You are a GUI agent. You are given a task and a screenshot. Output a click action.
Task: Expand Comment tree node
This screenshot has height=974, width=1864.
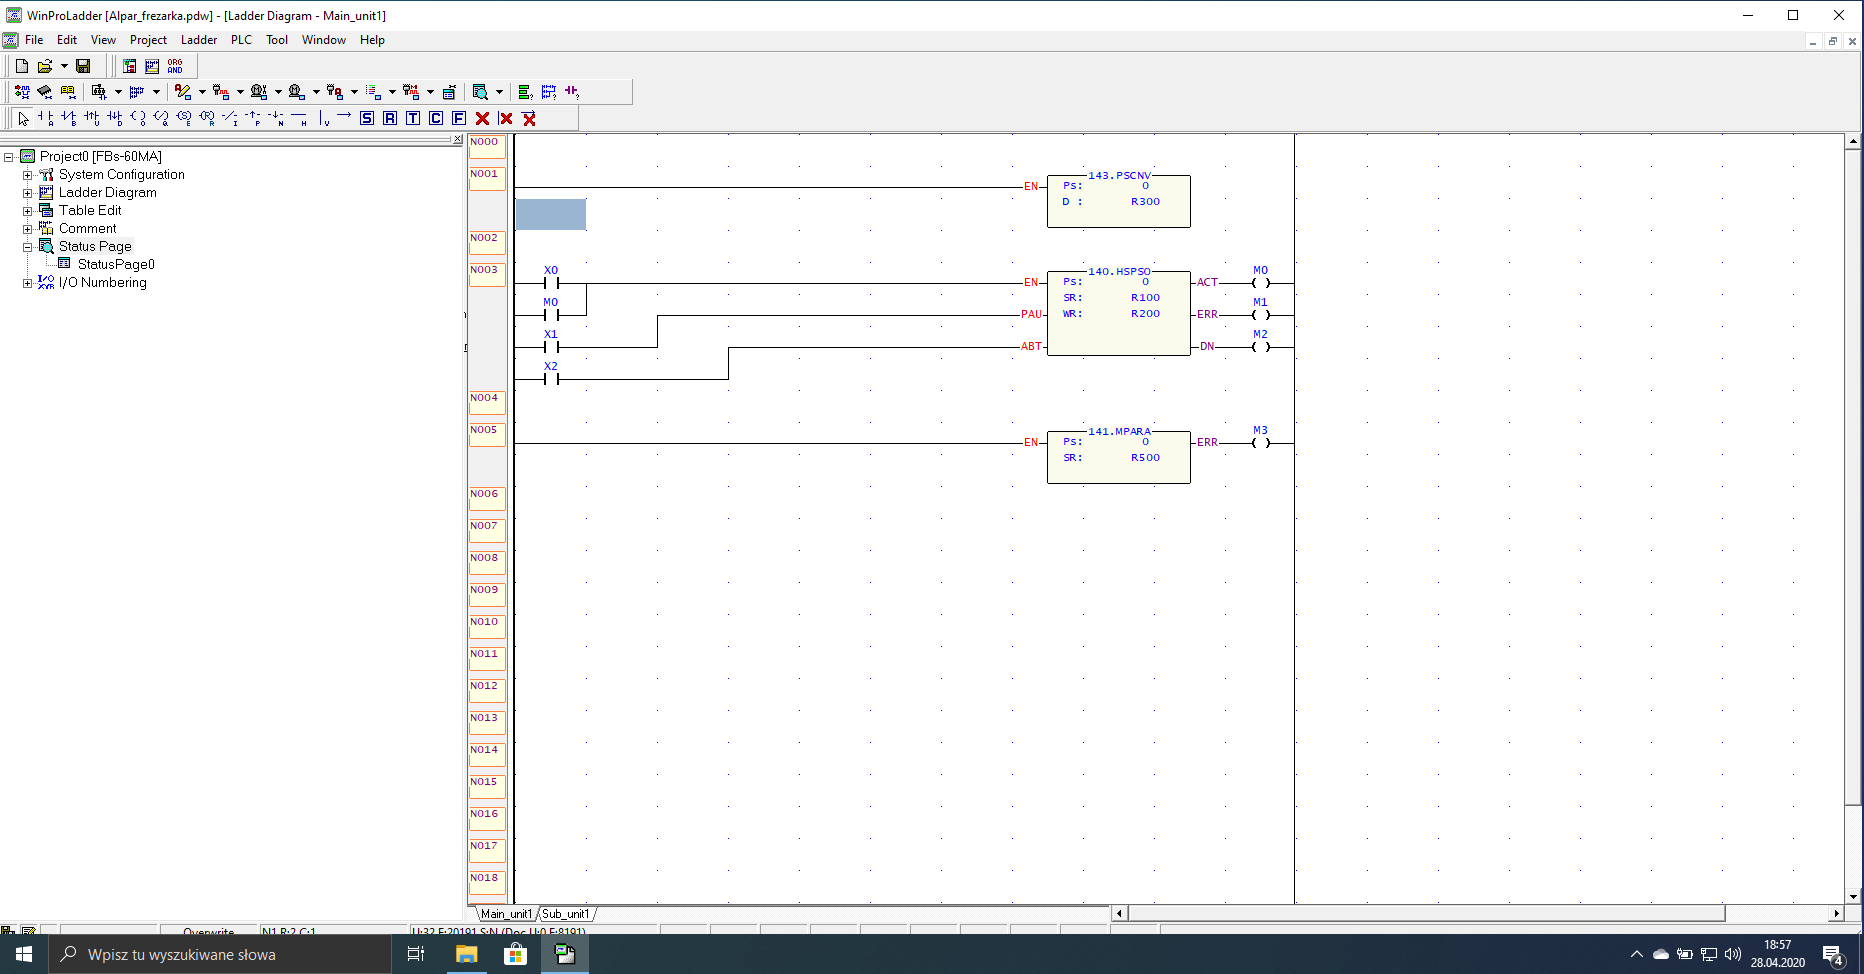[x=28, y=229]
